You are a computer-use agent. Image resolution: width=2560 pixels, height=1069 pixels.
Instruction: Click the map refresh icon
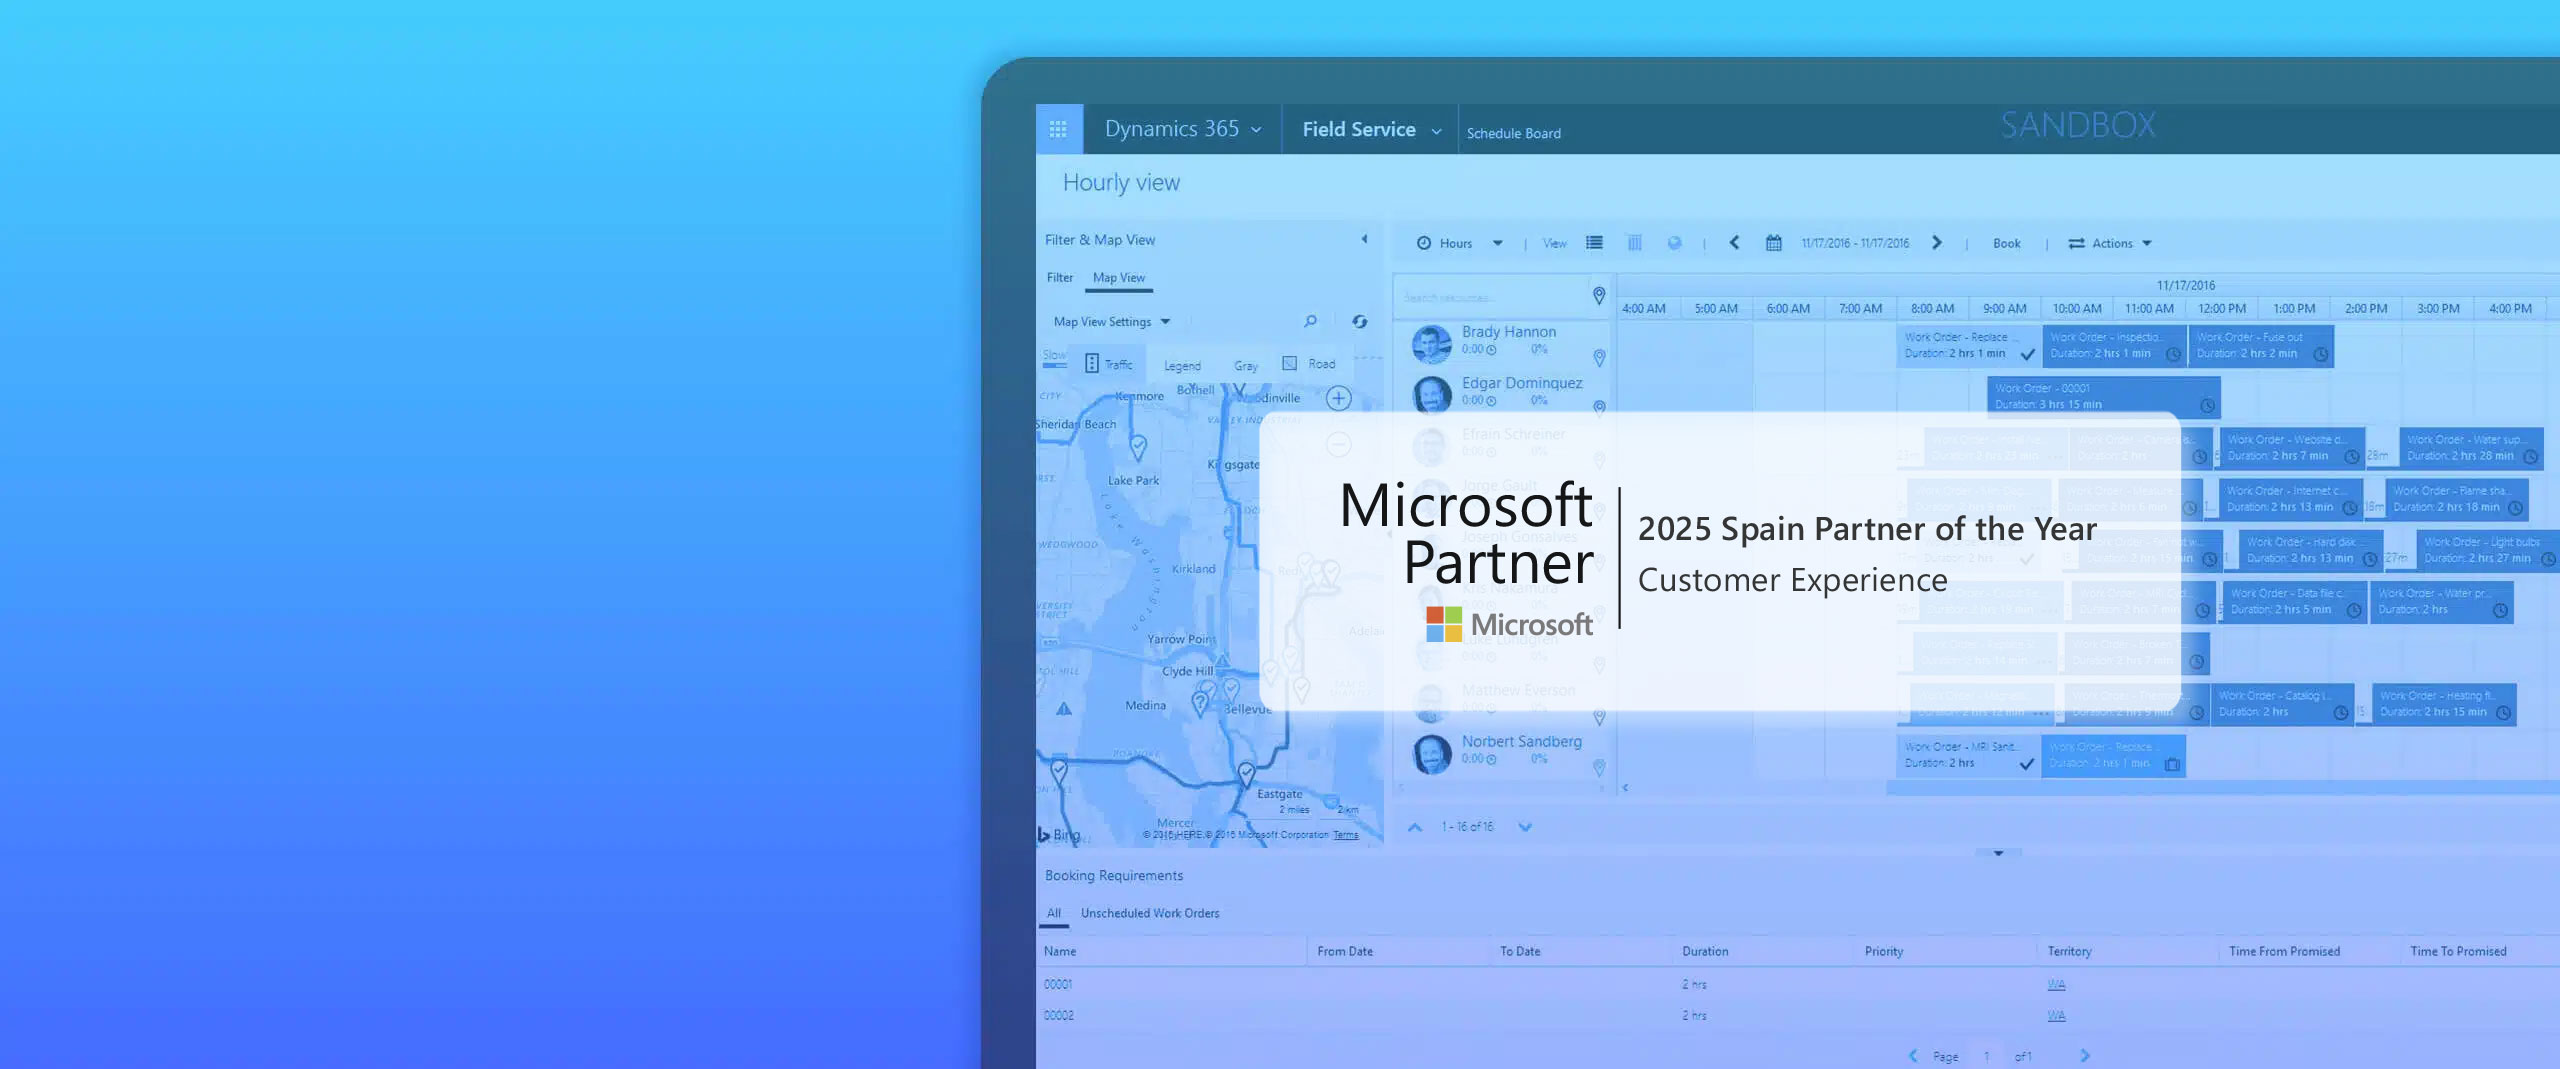pos(1359,321)
